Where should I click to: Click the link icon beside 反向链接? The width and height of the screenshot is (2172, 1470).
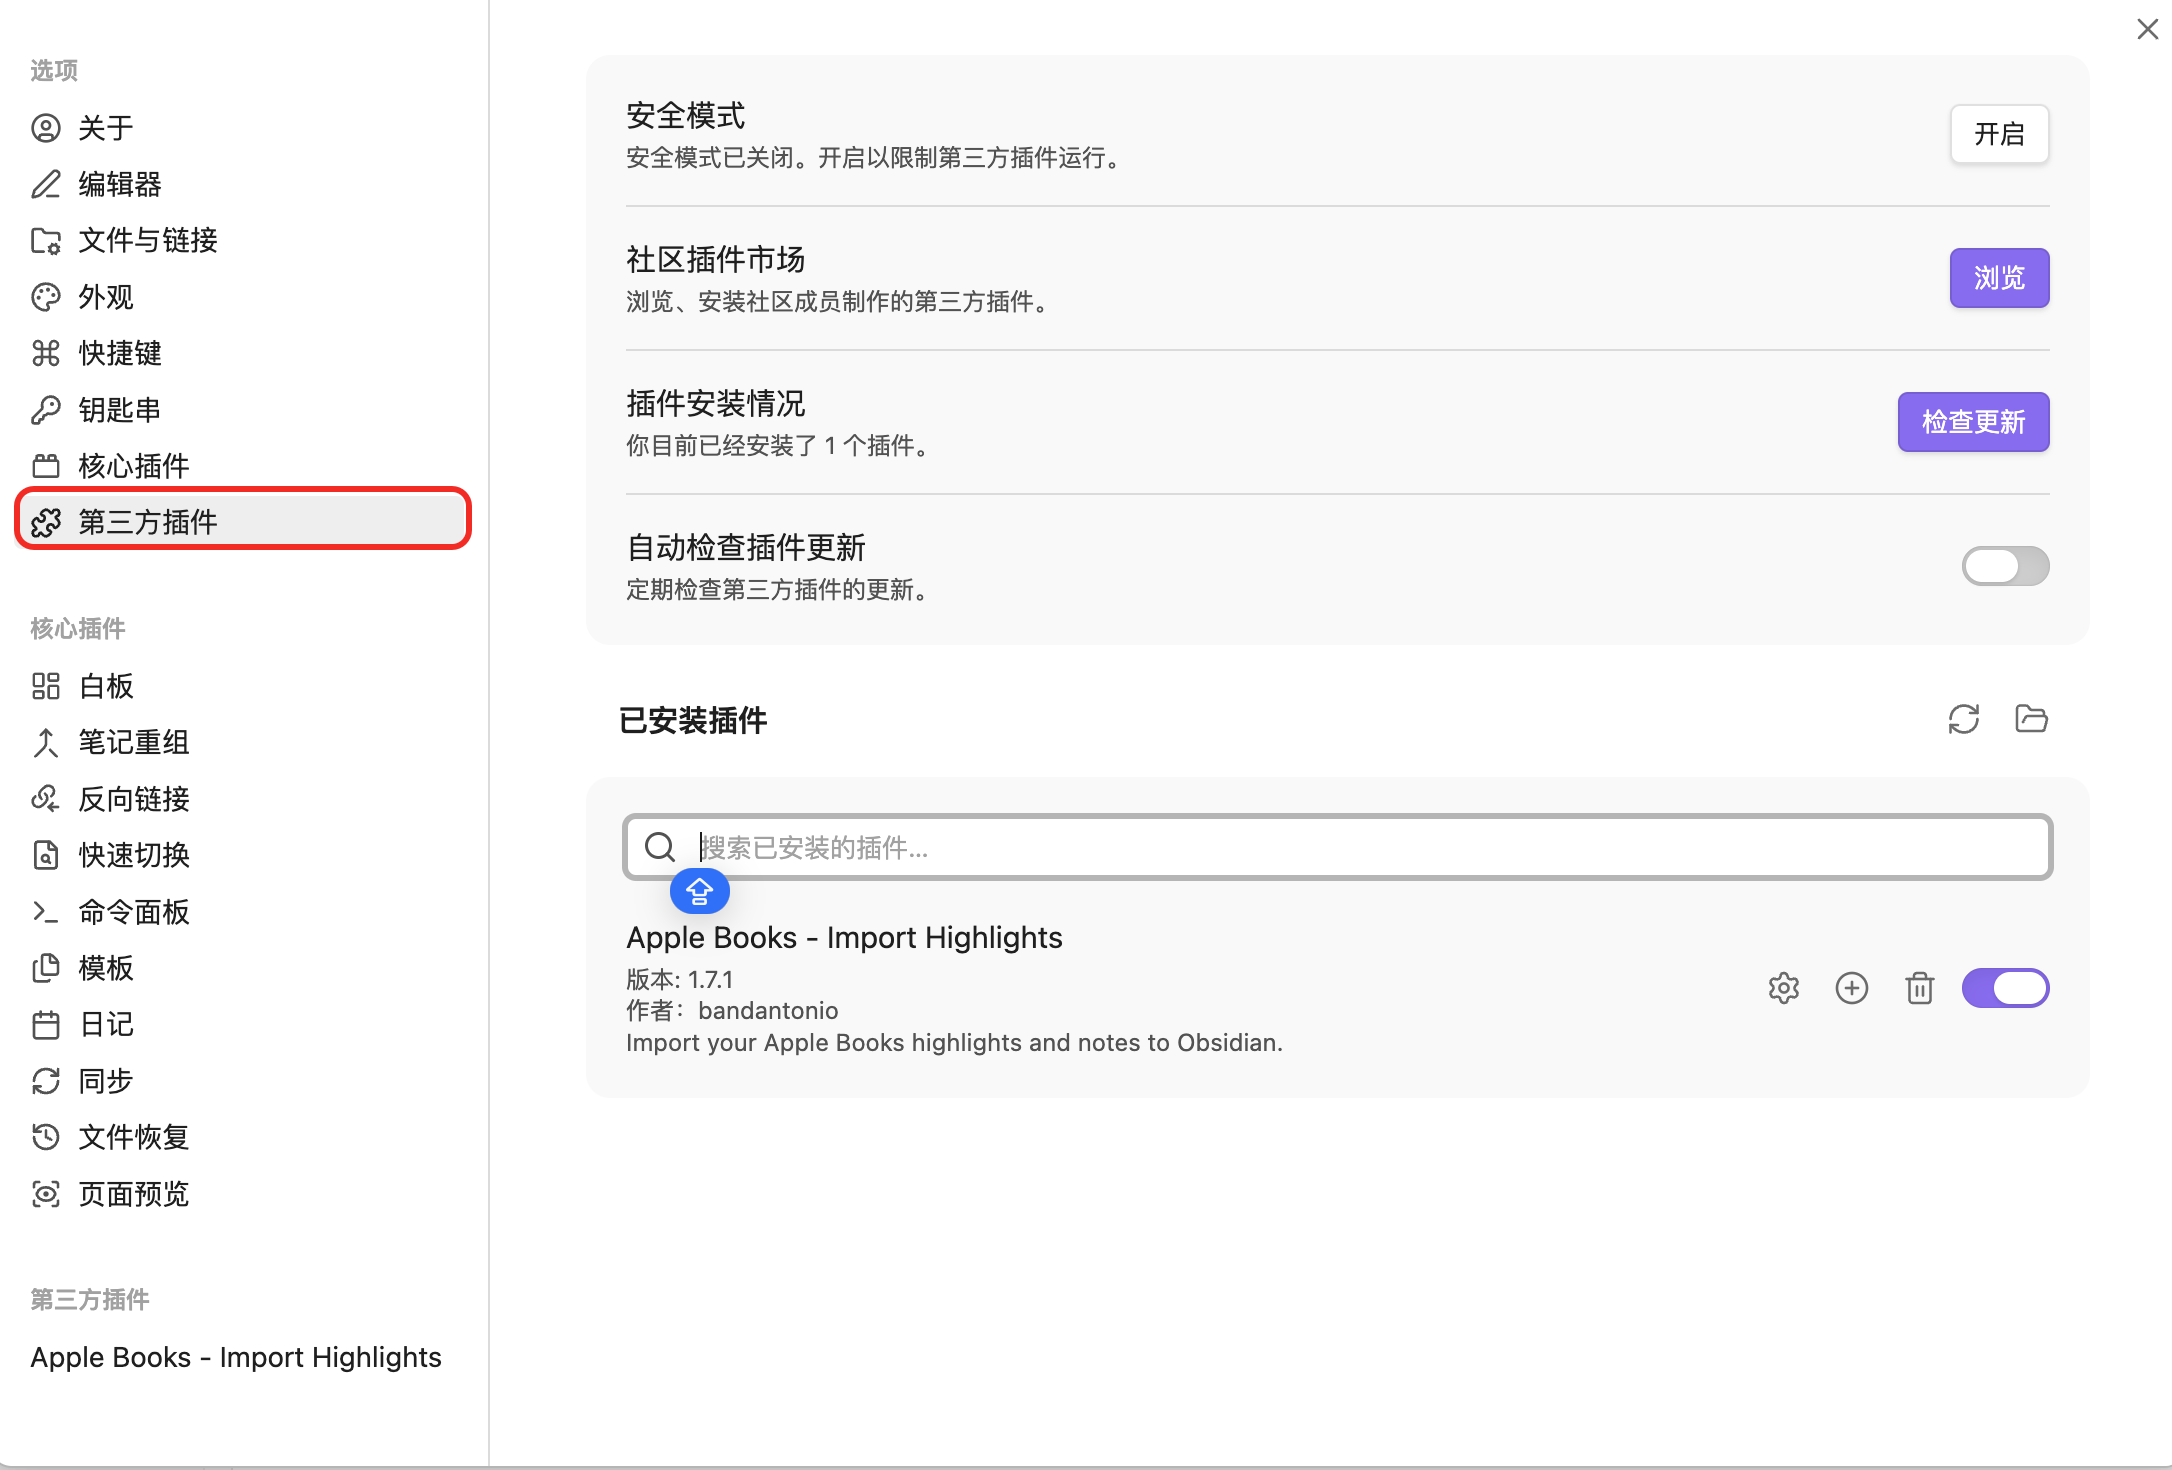(x=46, y=799)
